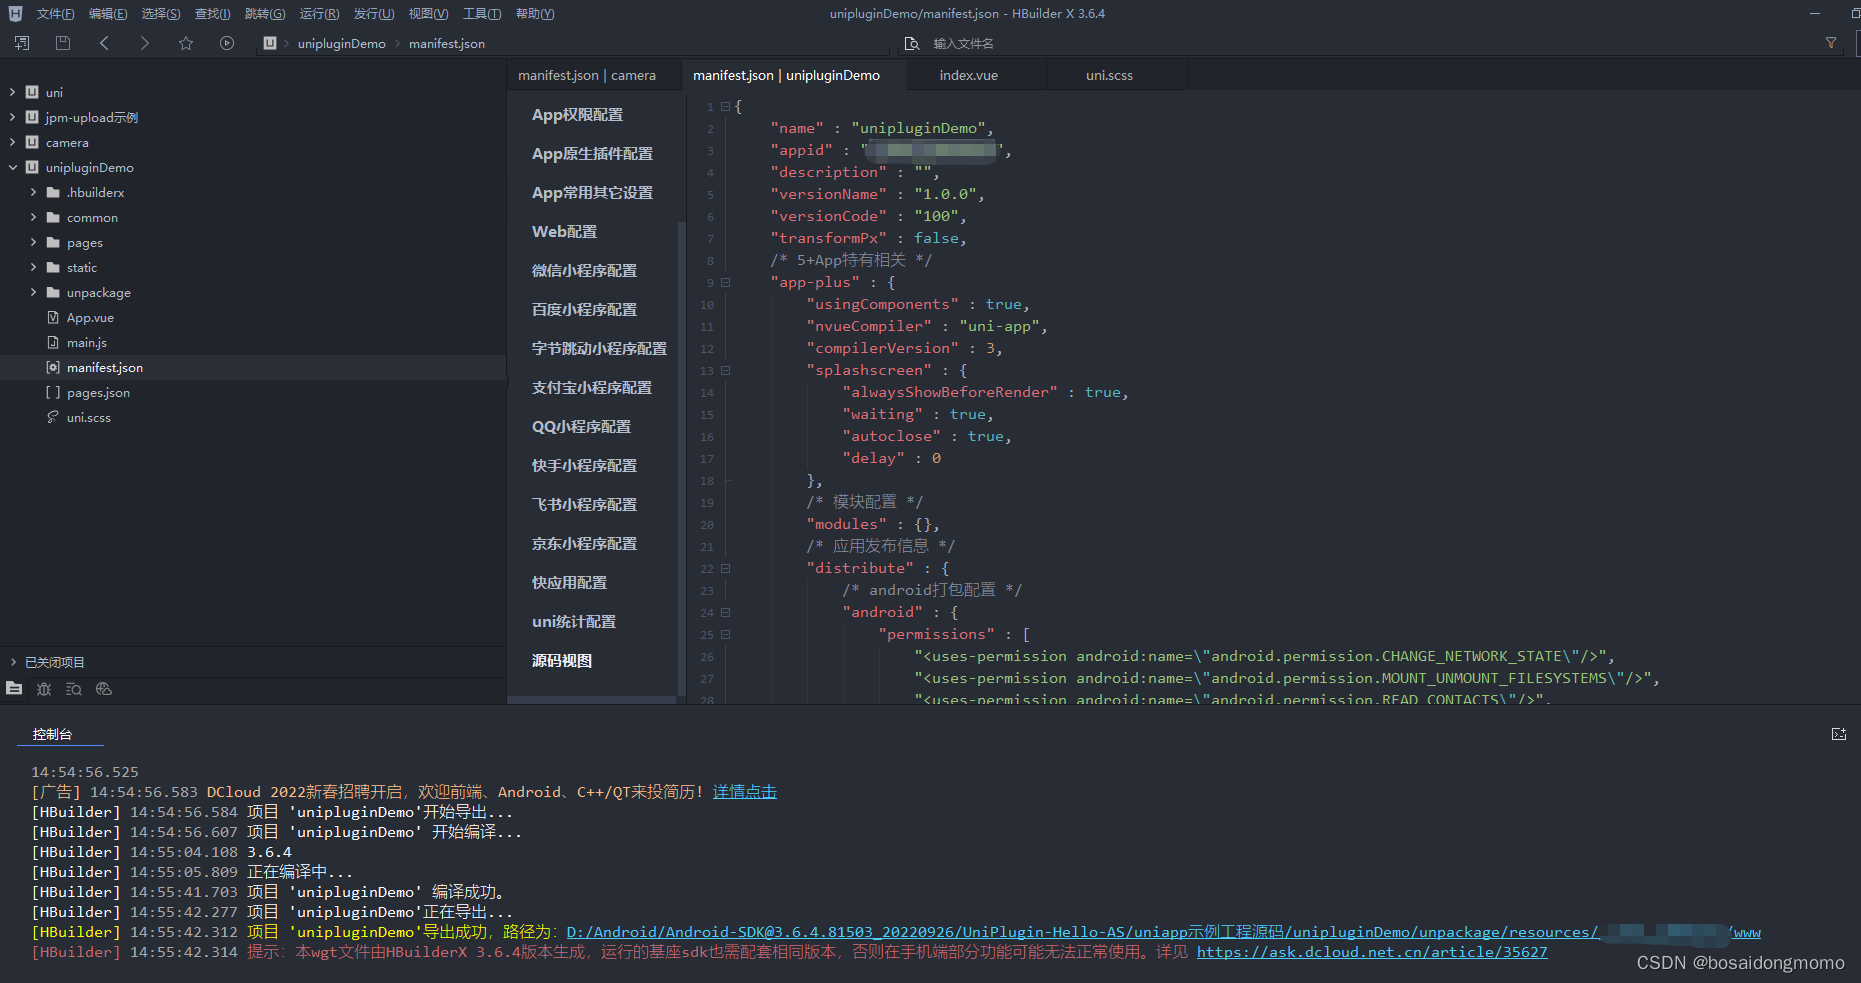This screenshot has width=1861, height=983.
Task: Open Web配置 section
Action: click(564, 232)
